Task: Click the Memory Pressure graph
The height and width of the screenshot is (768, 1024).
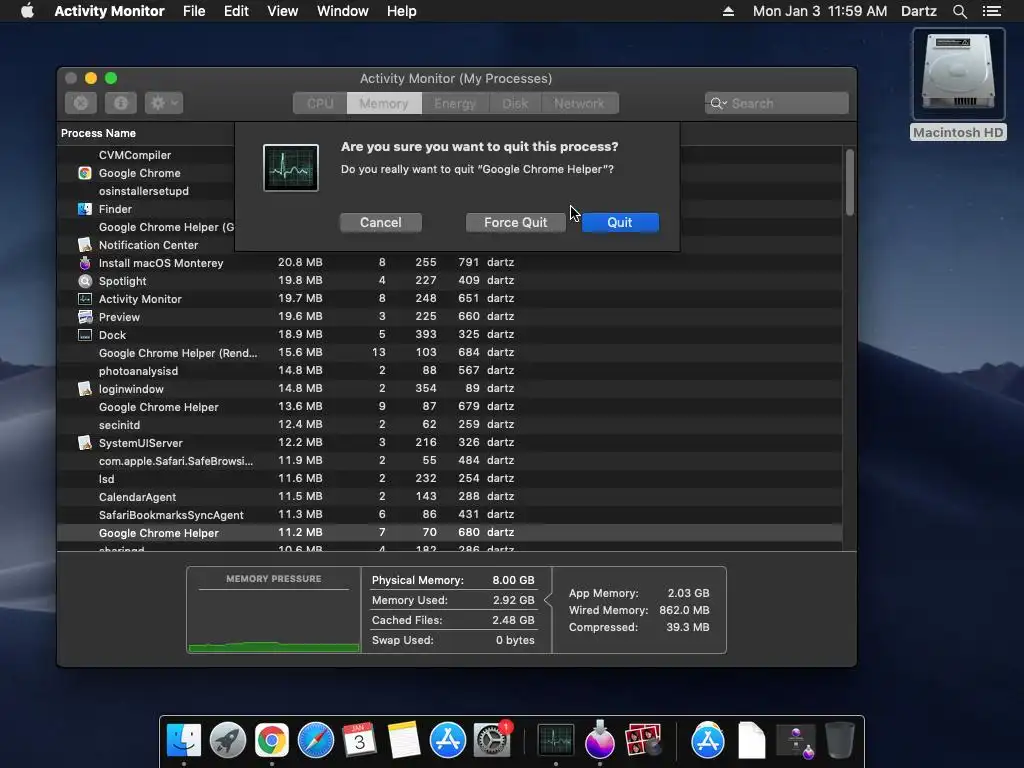Action: 274,610
